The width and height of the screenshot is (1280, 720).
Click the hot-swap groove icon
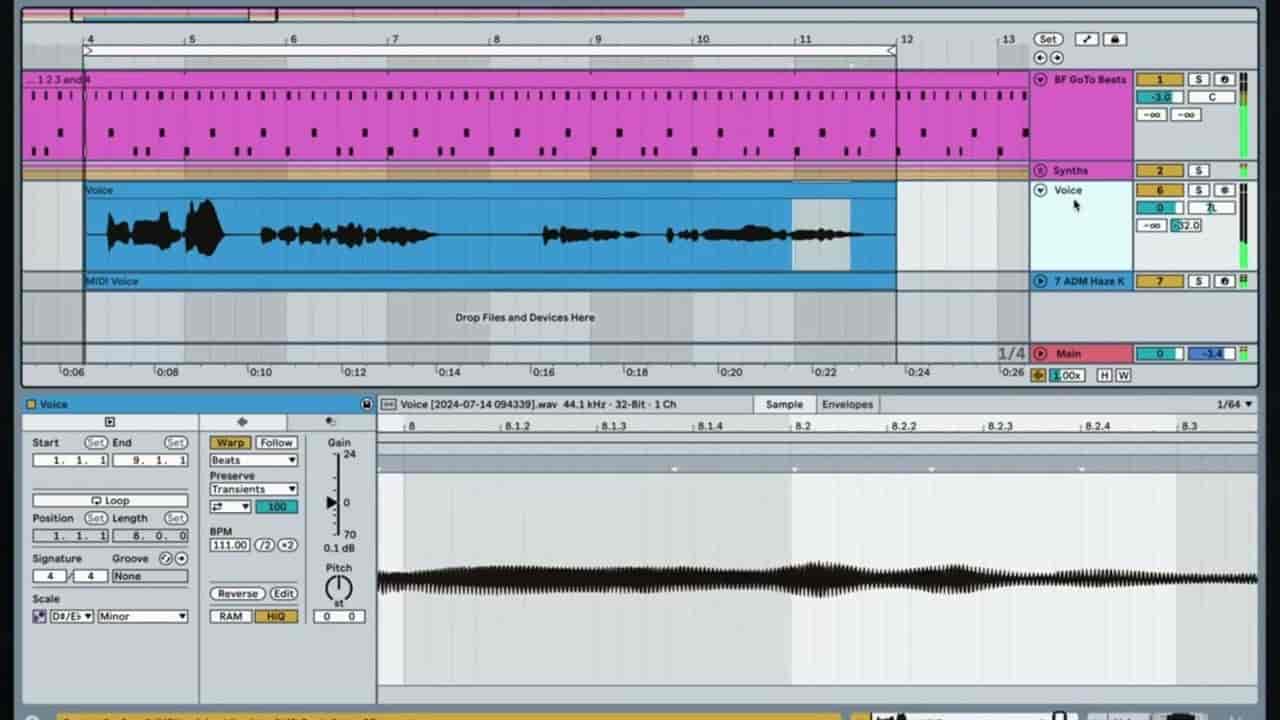(166, 558)
